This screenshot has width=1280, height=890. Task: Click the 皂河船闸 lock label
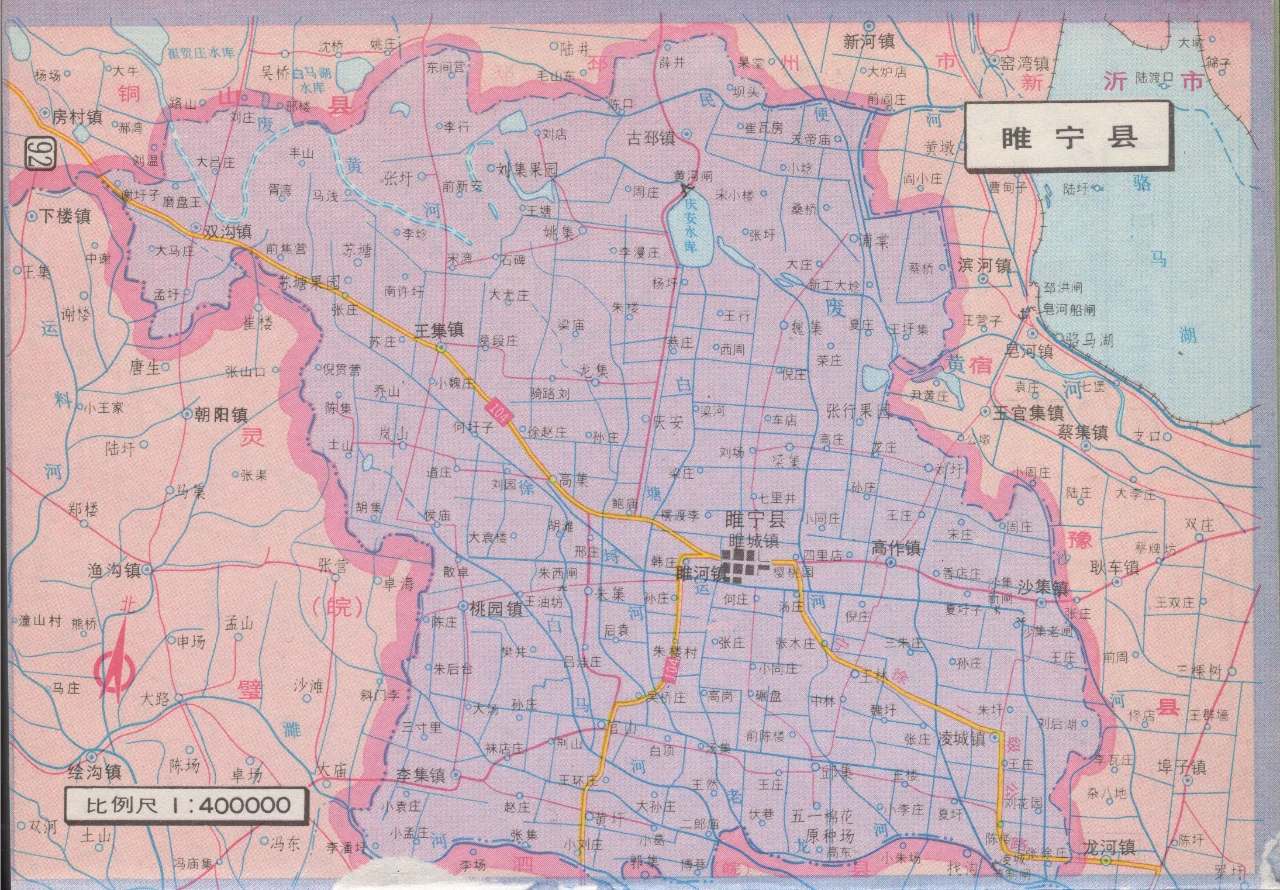pos(1069,310)
